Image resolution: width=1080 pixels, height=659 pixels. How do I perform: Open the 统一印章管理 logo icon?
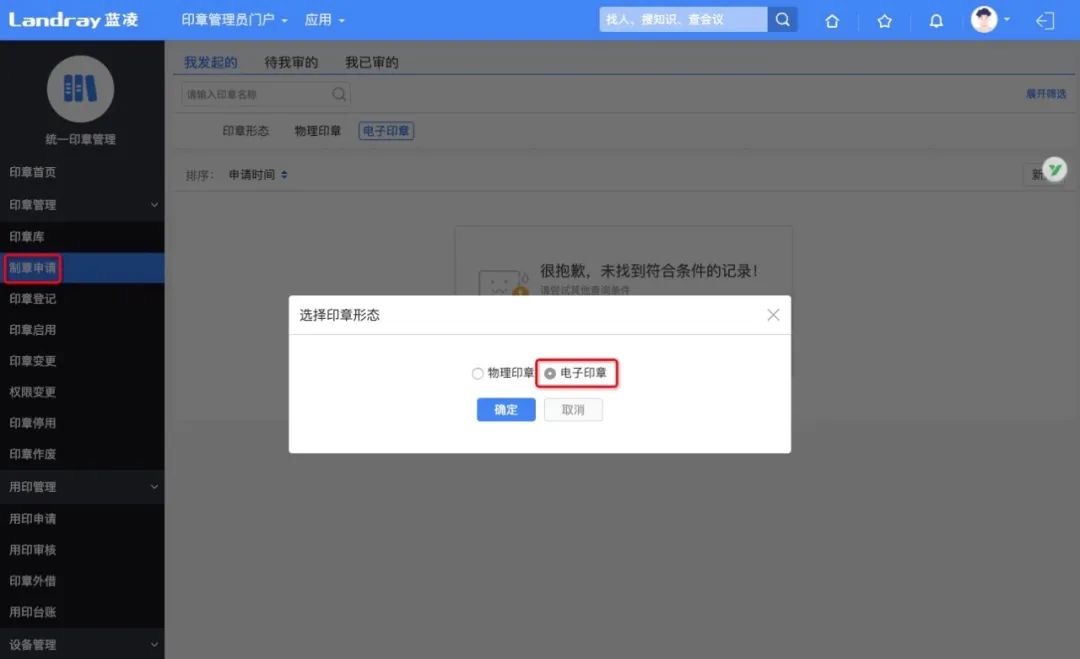click(x=81, y=89)
